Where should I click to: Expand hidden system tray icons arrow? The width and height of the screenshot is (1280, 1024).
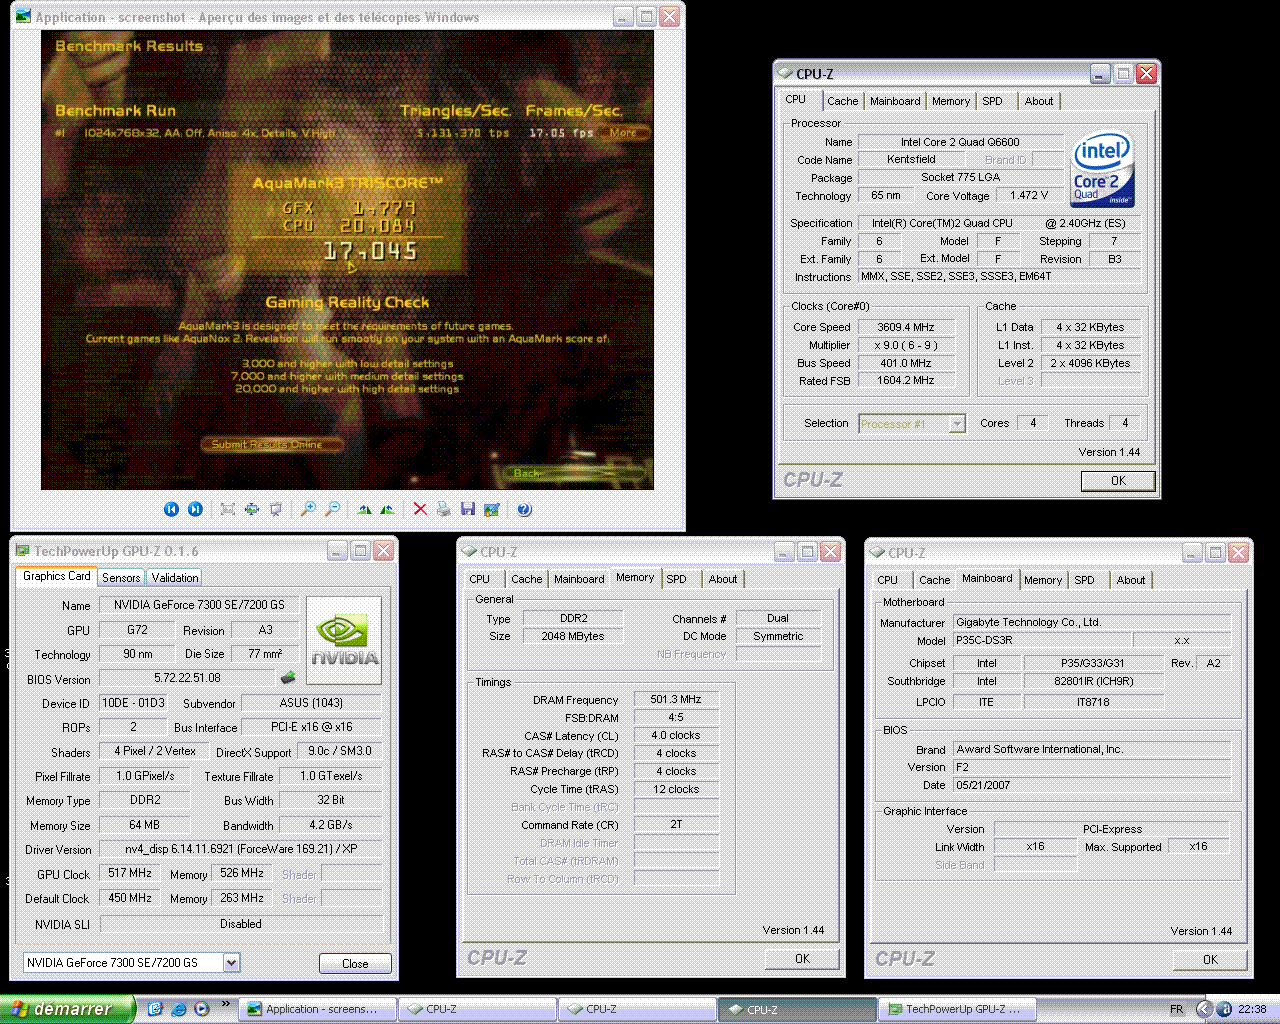click(1204, 1009)
